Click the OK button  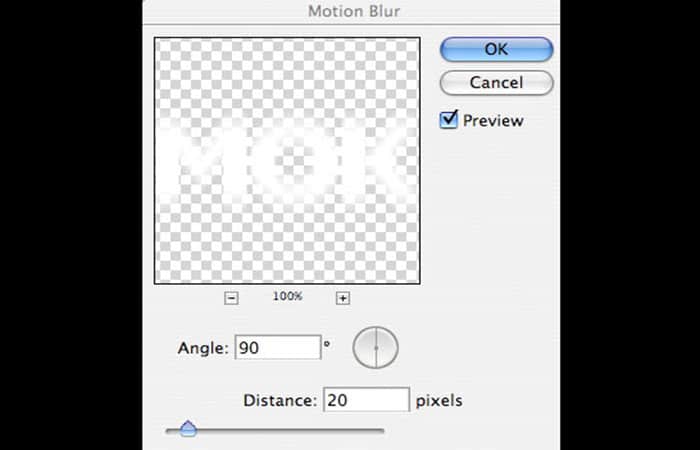[x=496, y=49]
